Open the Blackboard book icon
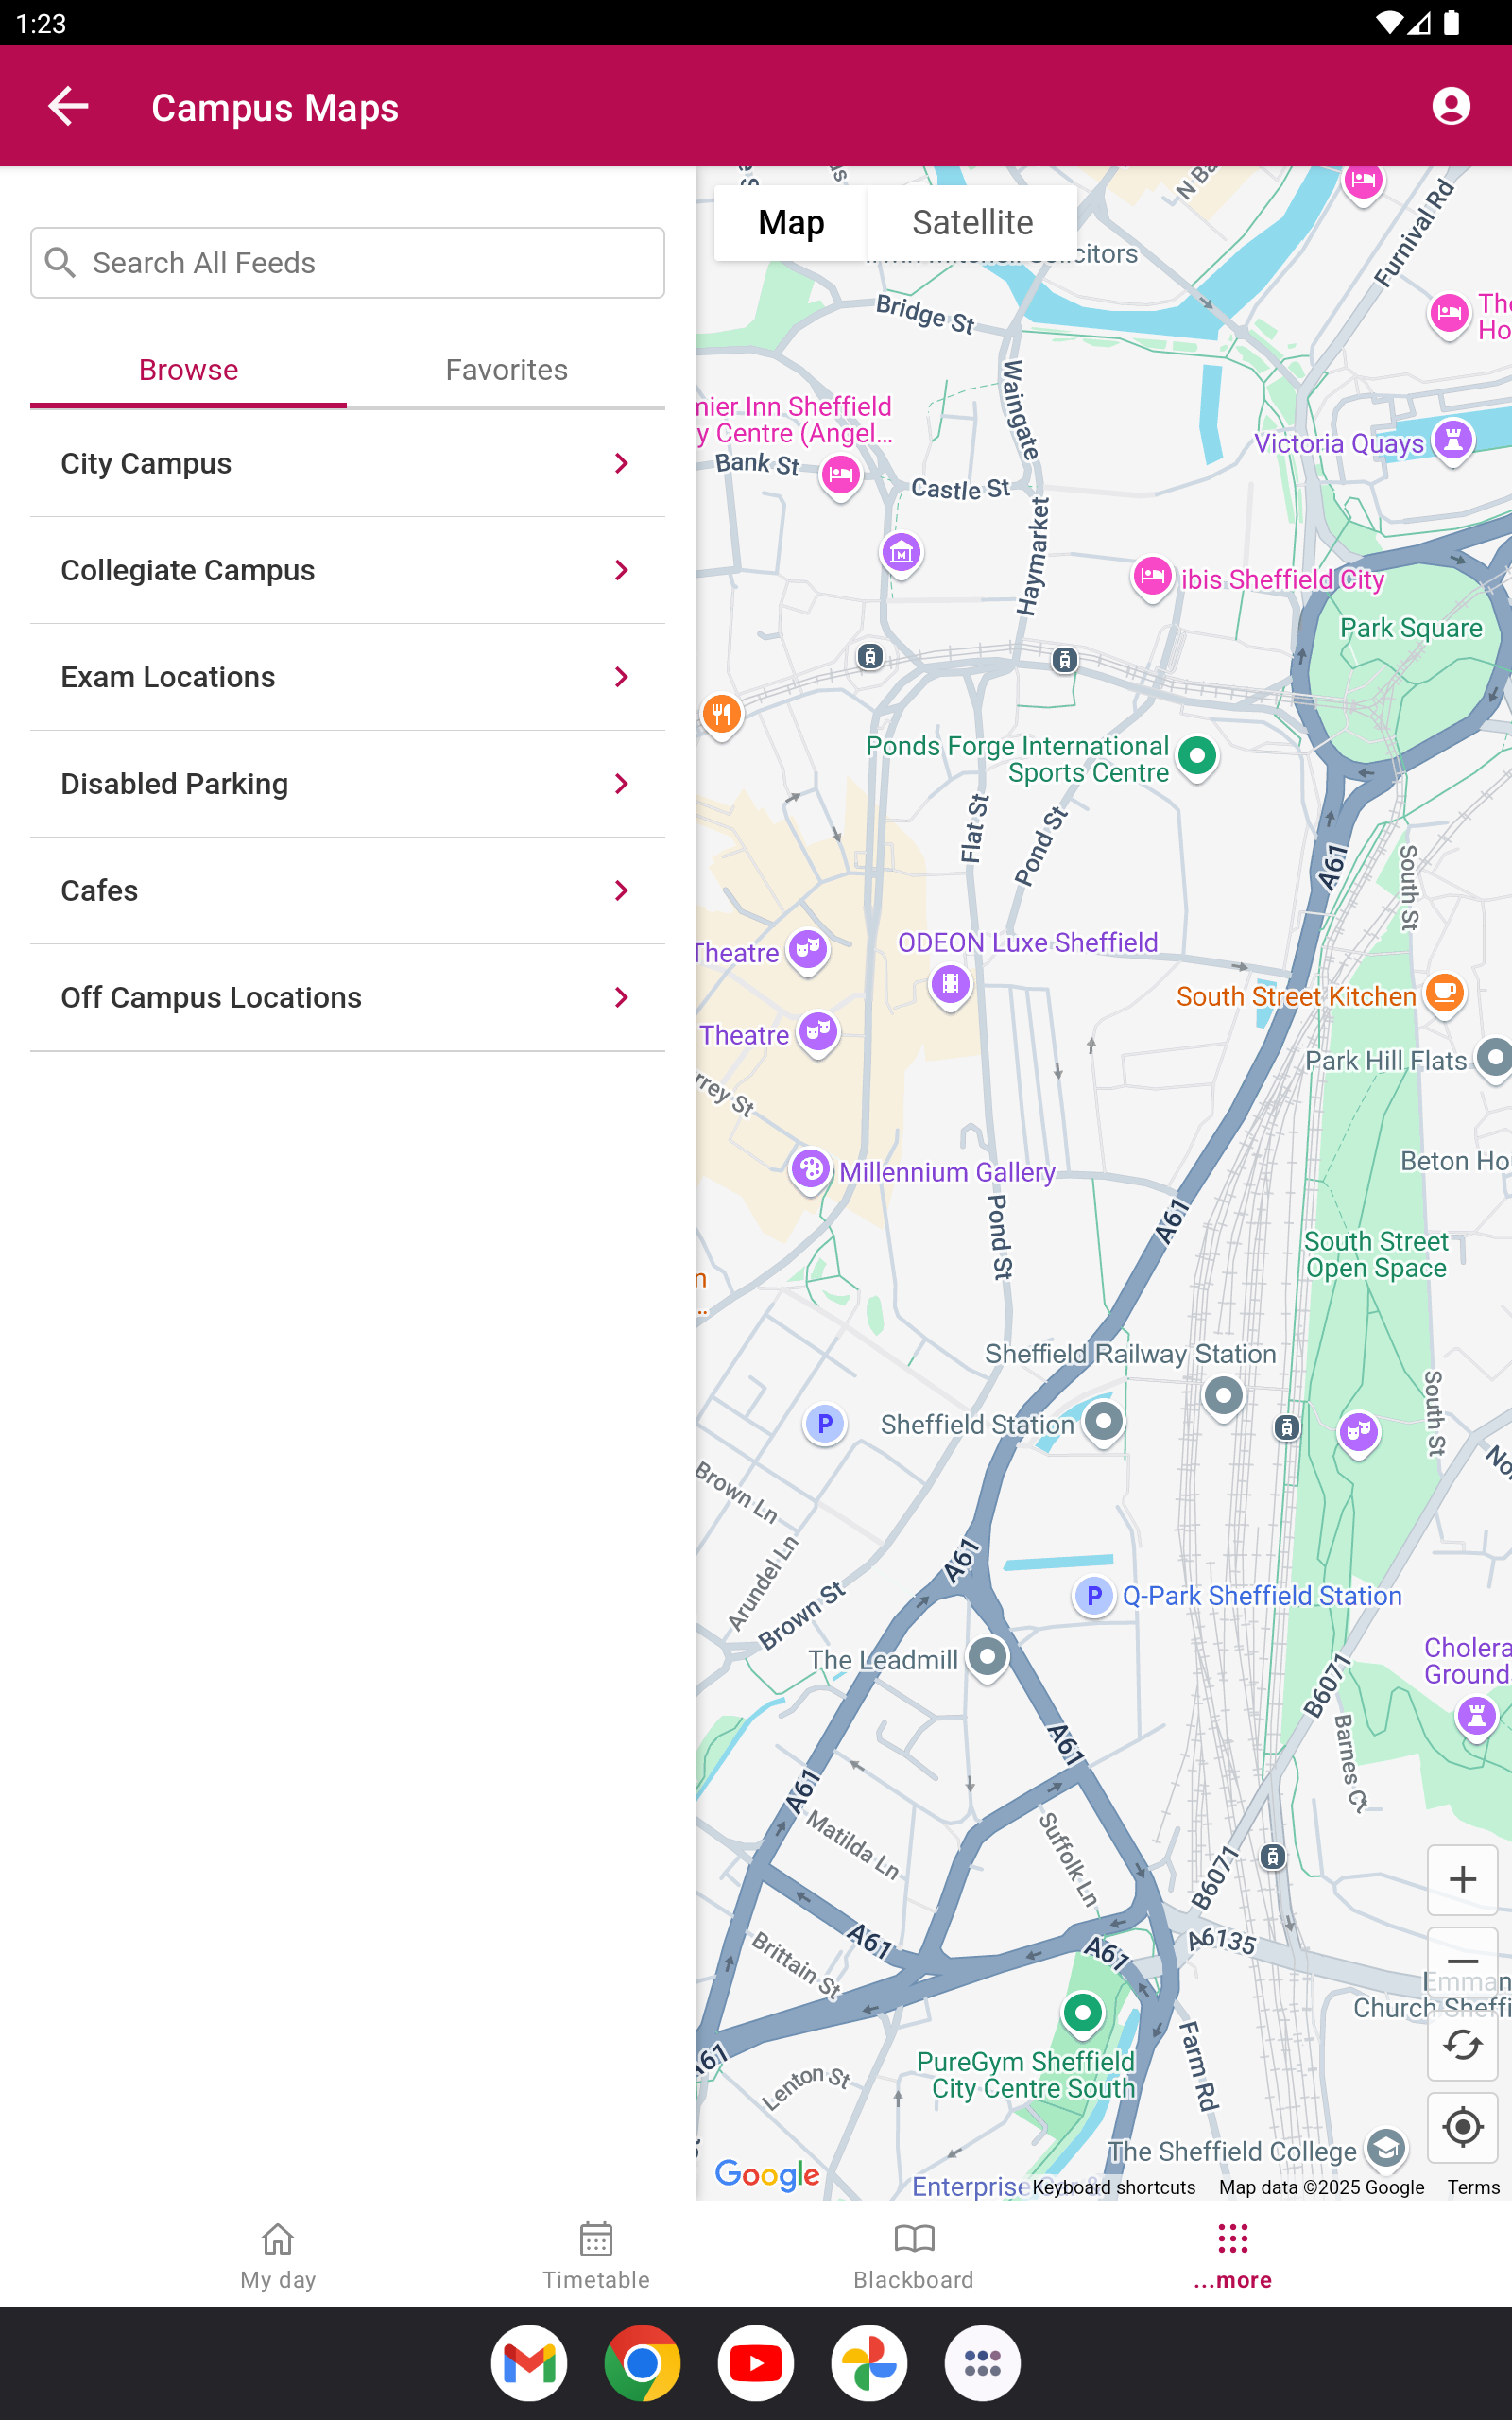This screenshot has height=2420, width=1512. coord(914,2240)
